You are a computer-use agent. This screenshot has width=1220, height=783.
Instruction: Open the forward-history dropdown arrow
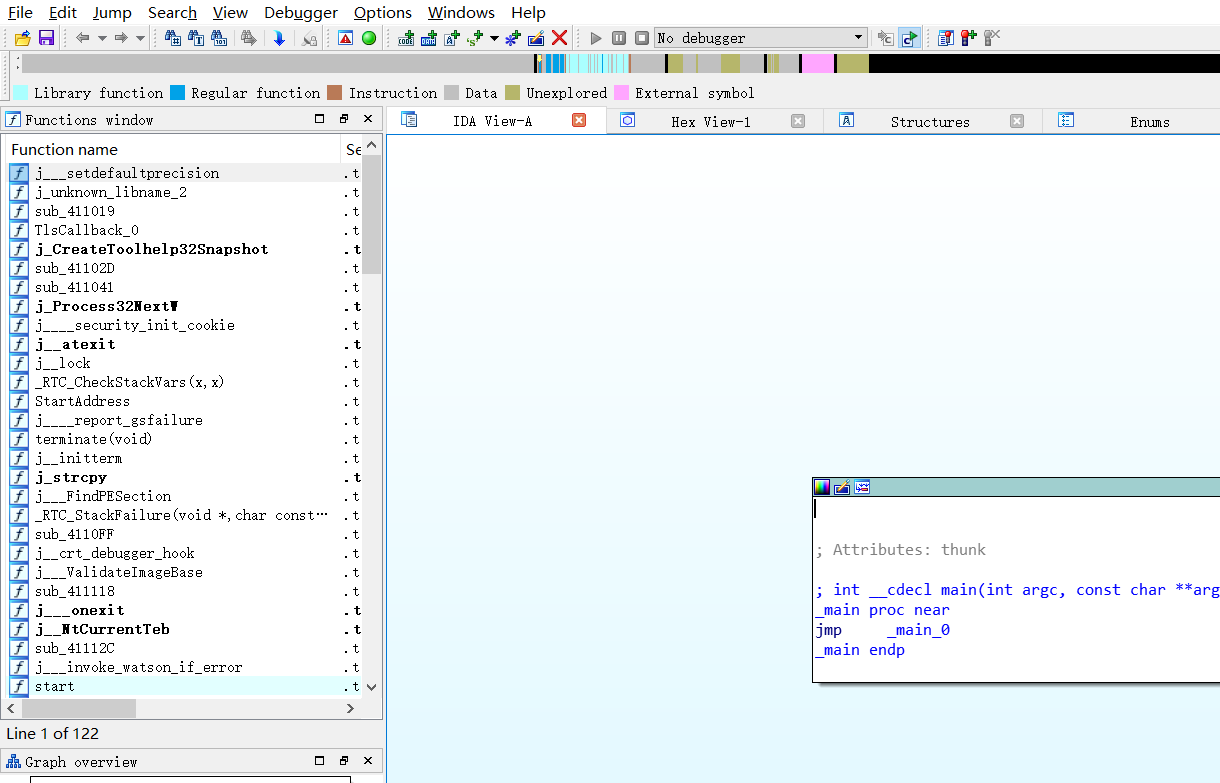140,38
